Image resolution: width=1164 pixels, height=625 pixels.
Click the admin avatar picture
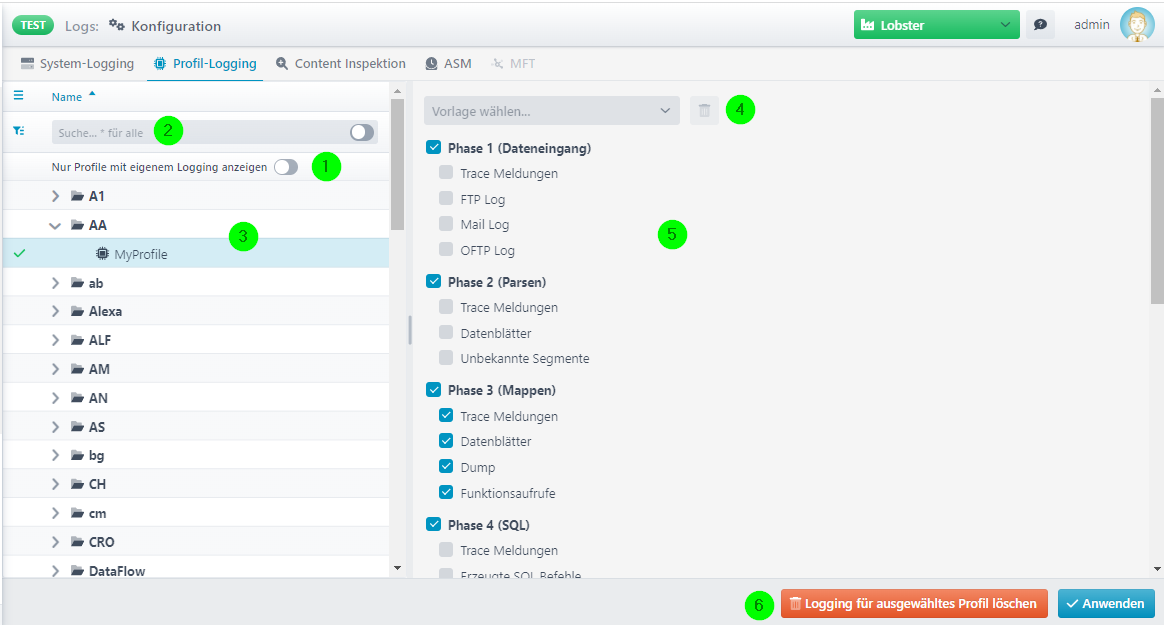click(x=1137, y=24)
